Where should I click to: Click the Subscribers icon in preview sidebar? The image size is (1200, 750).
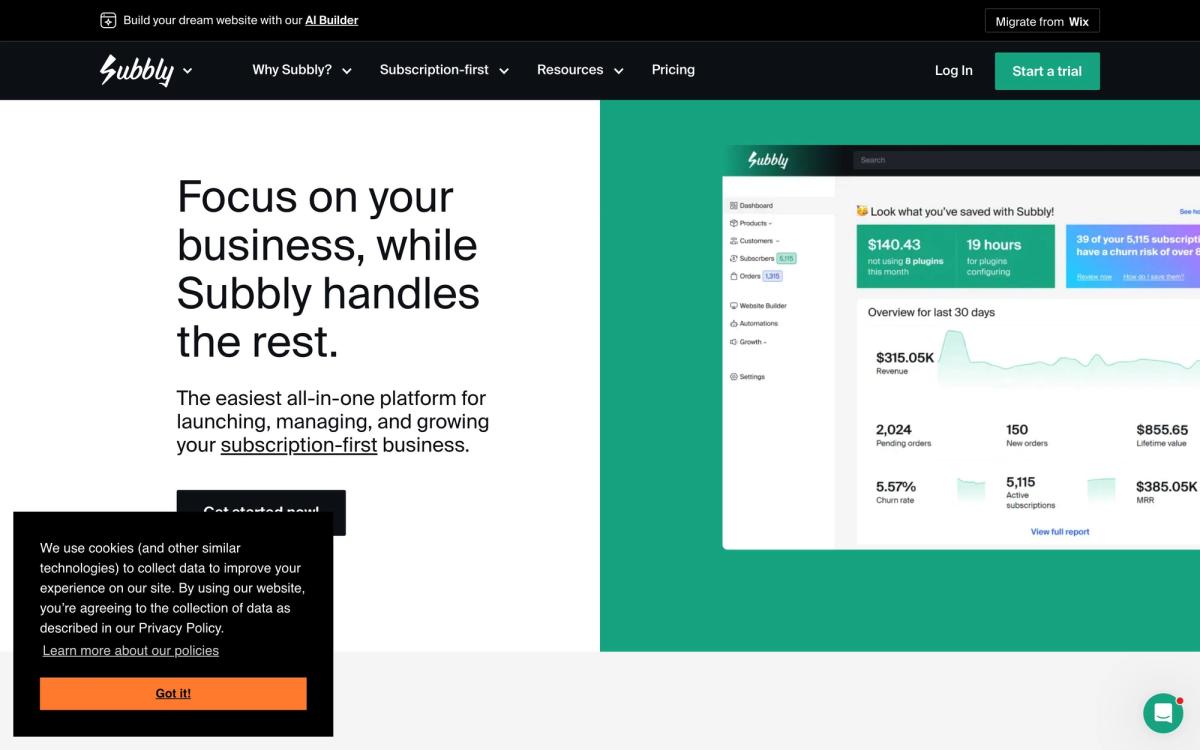tap(734, 259)
